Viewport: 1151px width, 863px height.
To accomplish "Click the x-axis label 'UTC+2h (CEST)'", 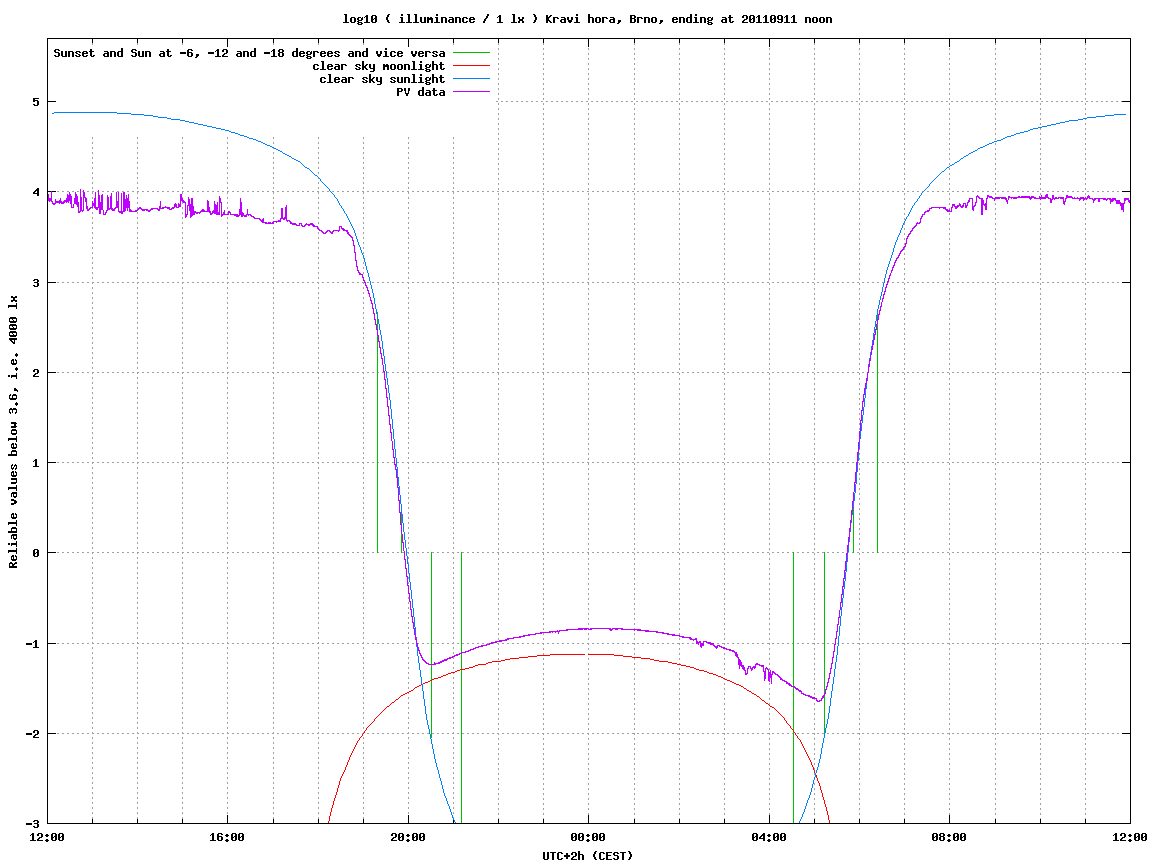I will pos(587,856).
